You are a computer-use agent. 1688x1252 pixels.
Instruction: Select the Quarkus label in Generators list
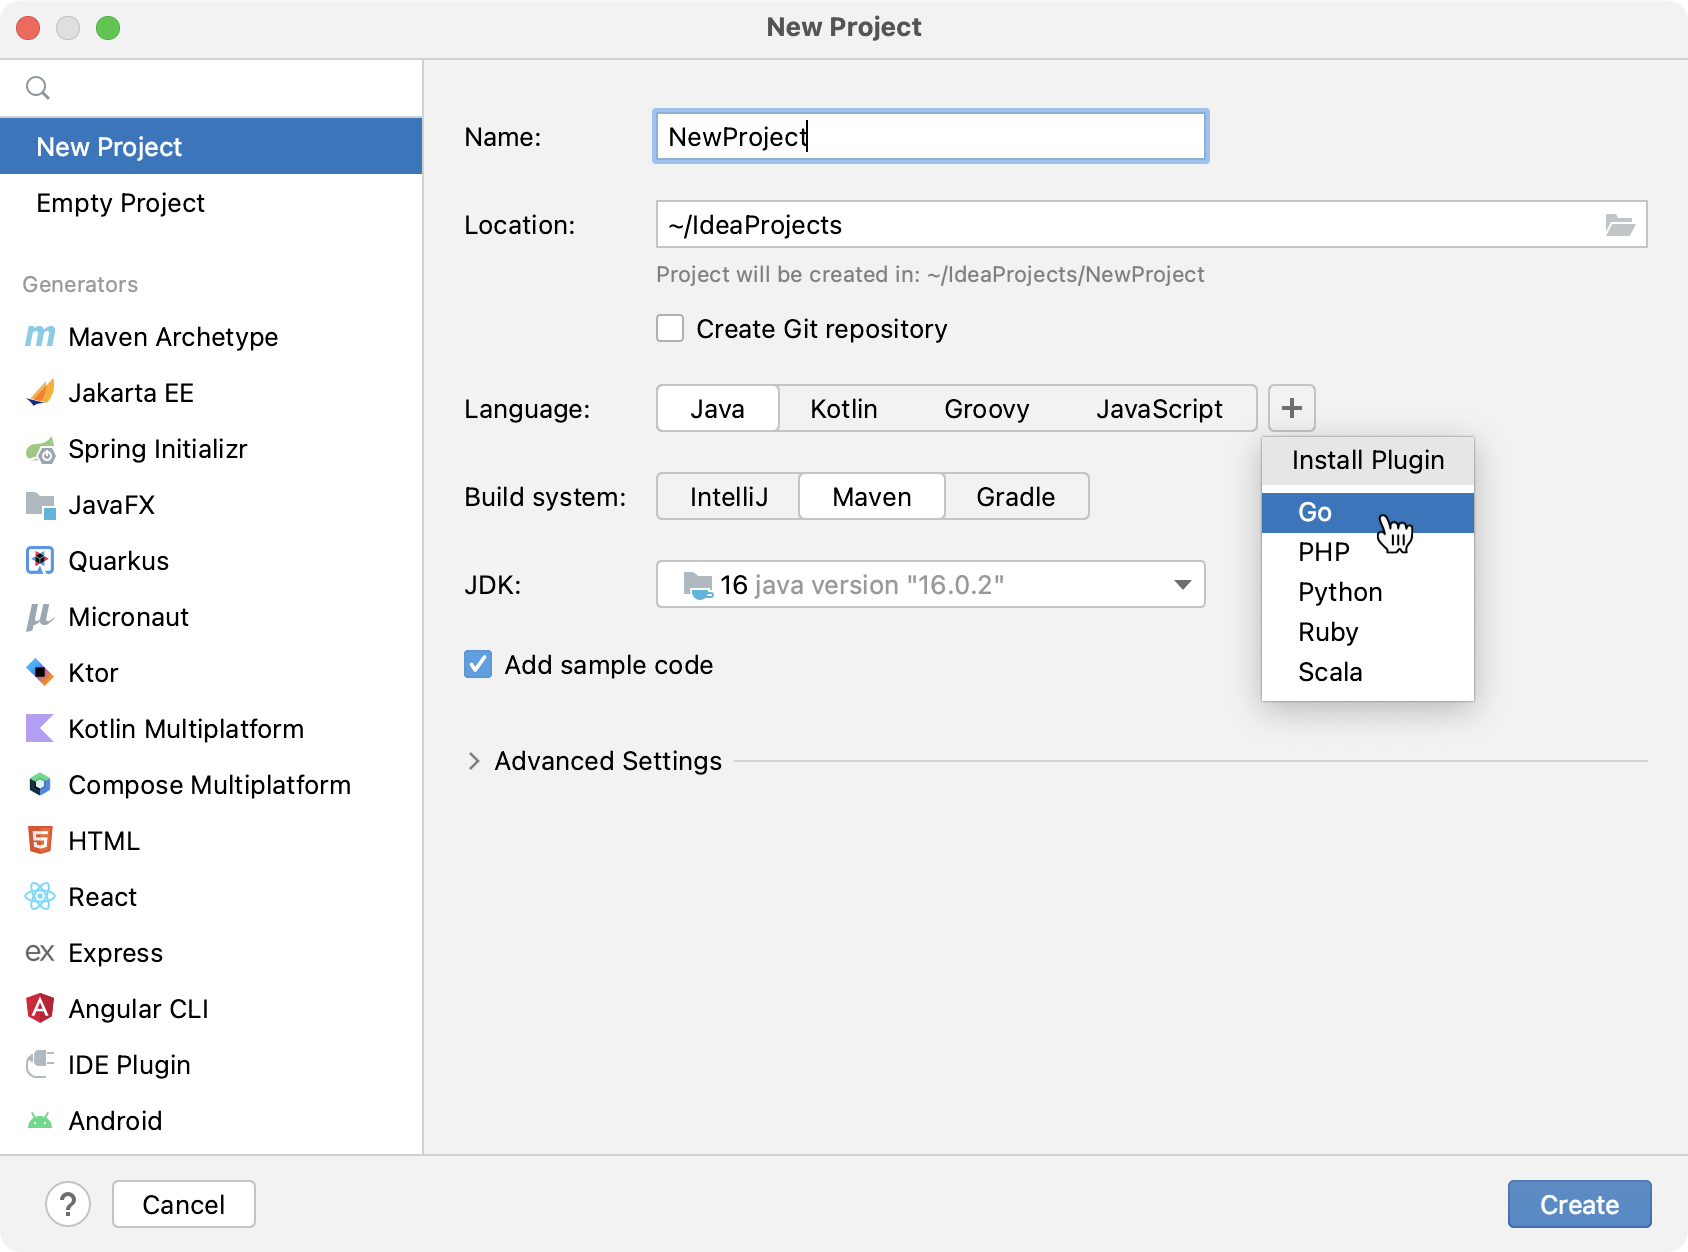point(119,561)
